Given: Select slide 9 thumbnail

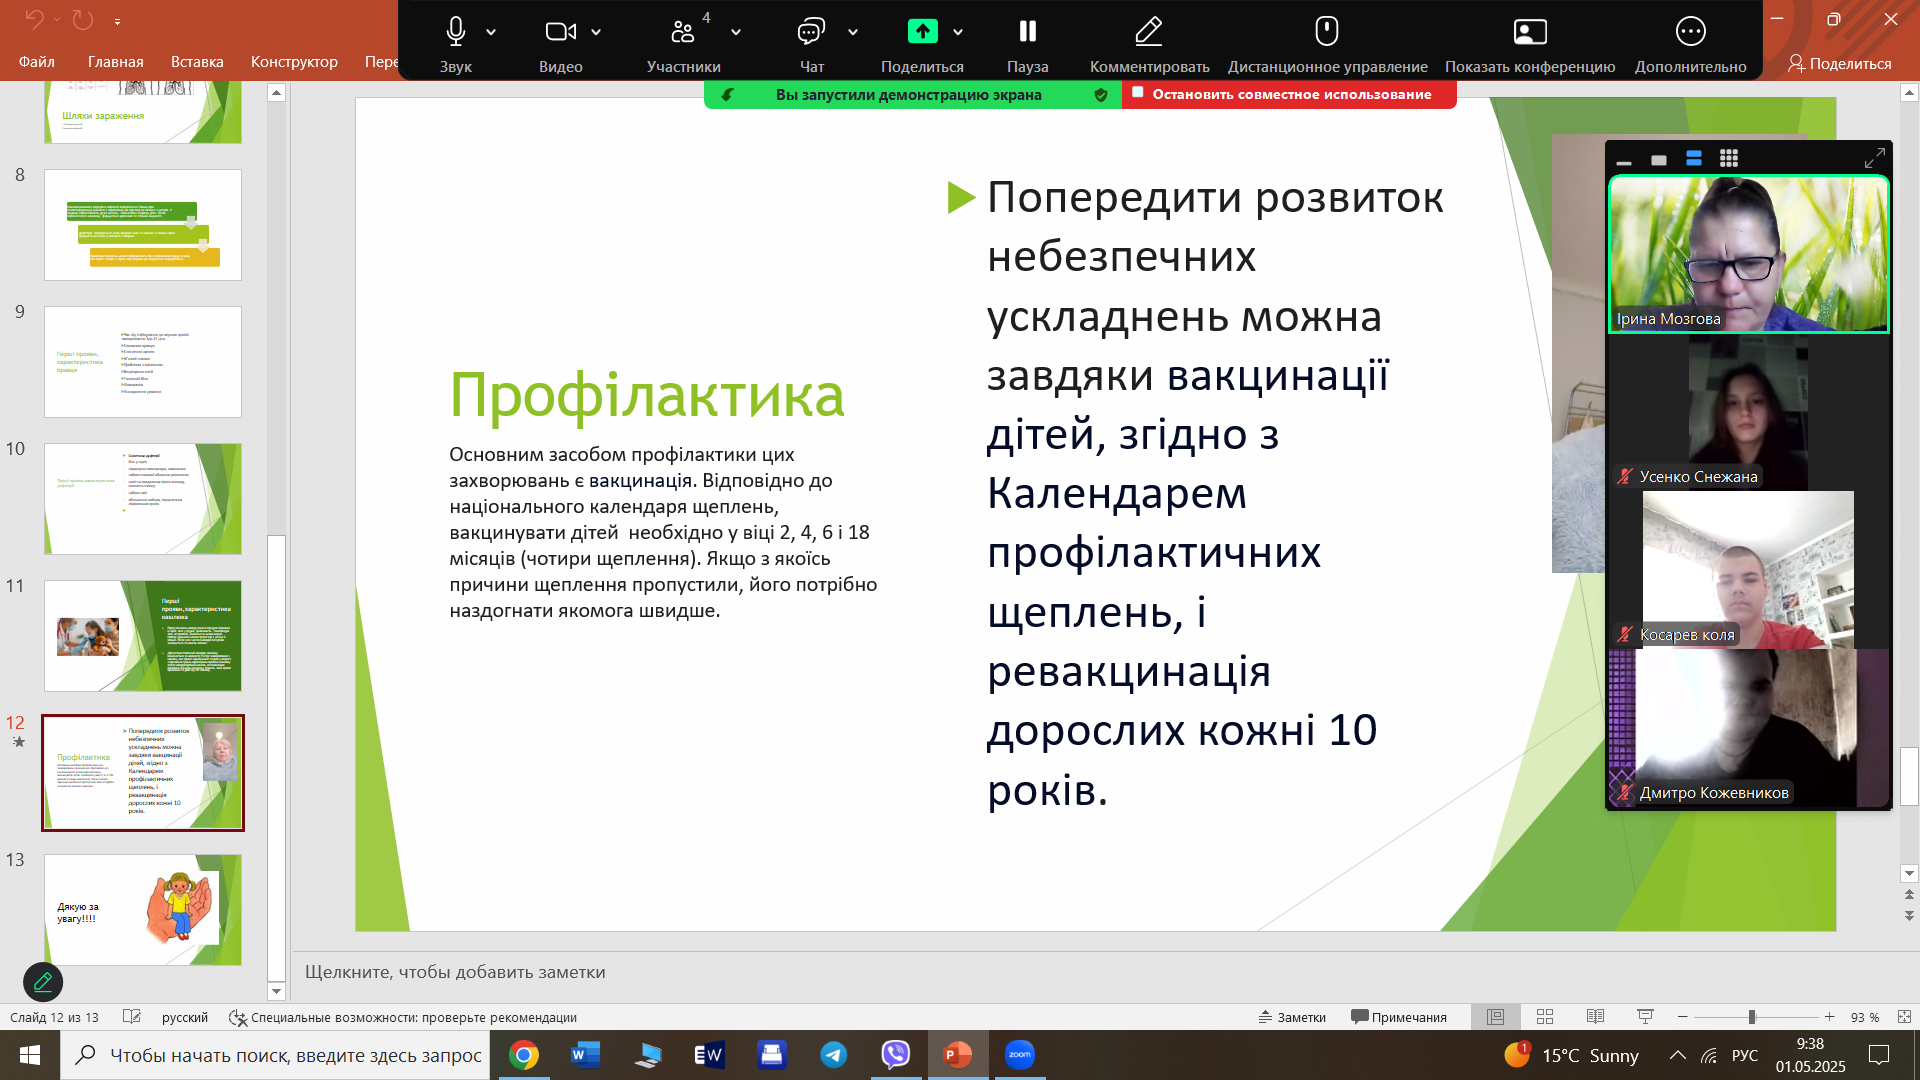Looking at the screenshot, I should [143, 362].
